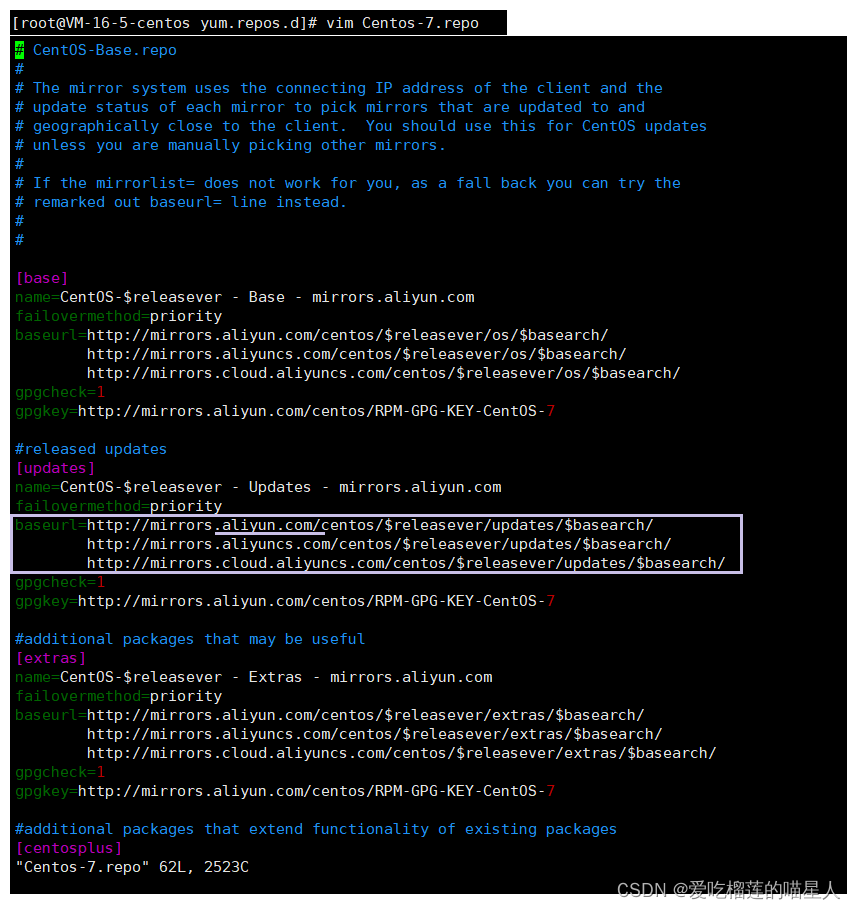Click the comment line starting 'If the mirrorlist= does not work'

348,183
